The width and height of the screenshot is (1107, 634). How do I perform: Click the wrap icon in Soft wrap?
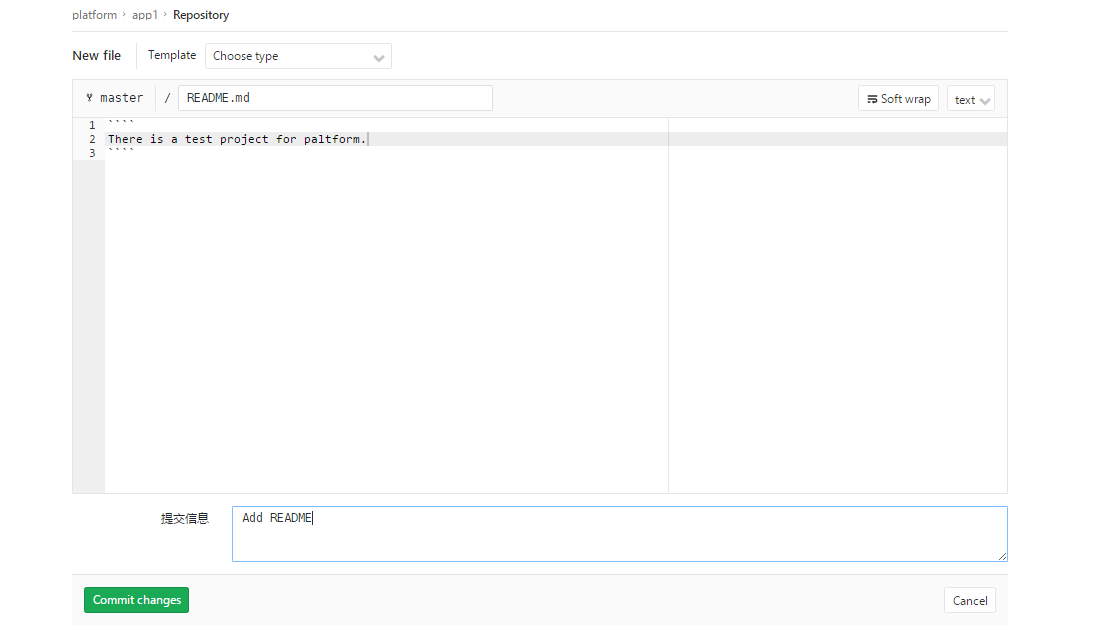point(872,100)
